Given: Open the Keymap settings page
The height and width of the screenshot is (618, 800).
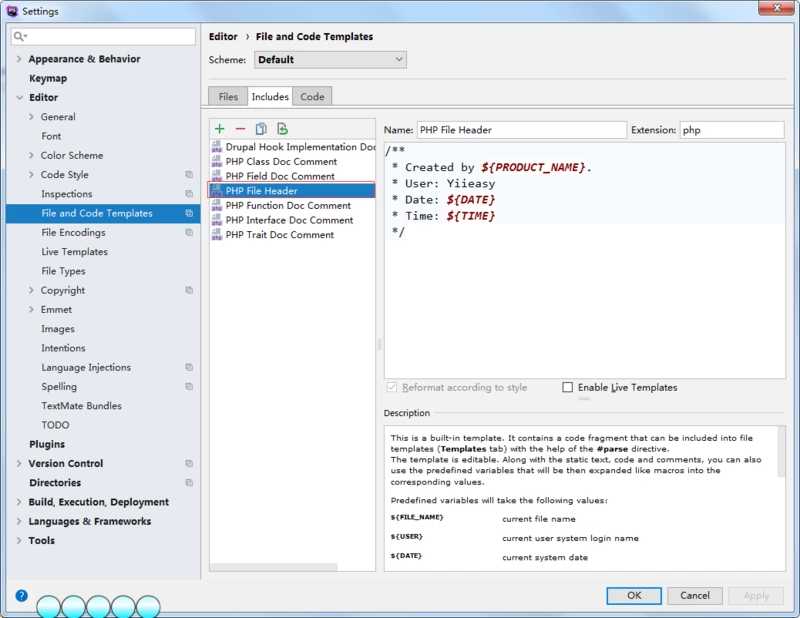Looking at the screenshot, I should [x=48, y=79].
